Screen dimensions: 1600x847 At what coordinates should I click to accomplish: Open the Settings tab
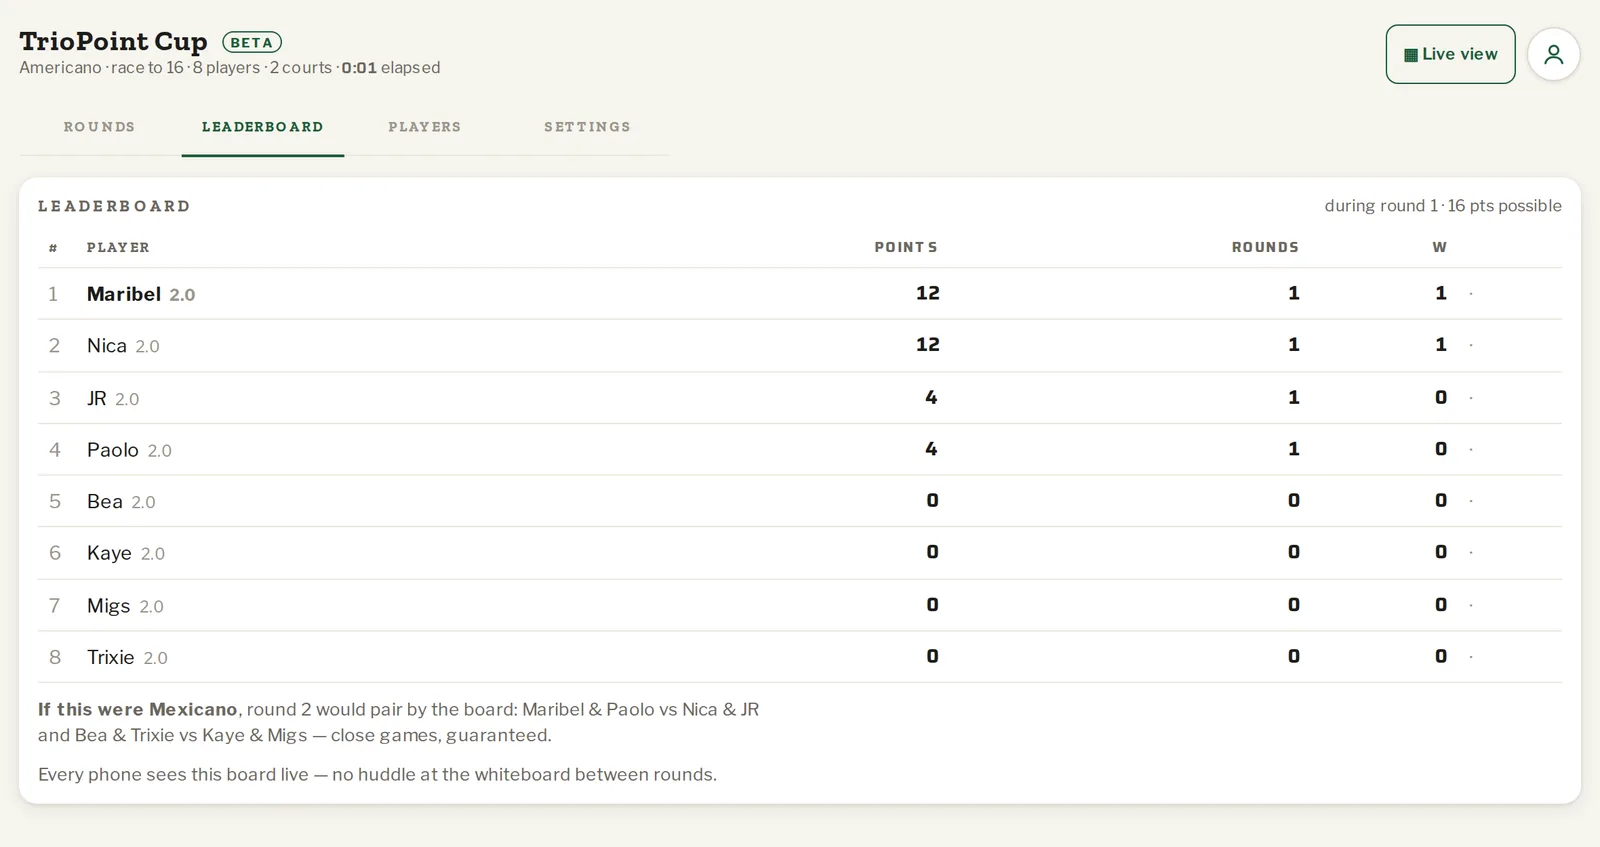pos(587,127)
